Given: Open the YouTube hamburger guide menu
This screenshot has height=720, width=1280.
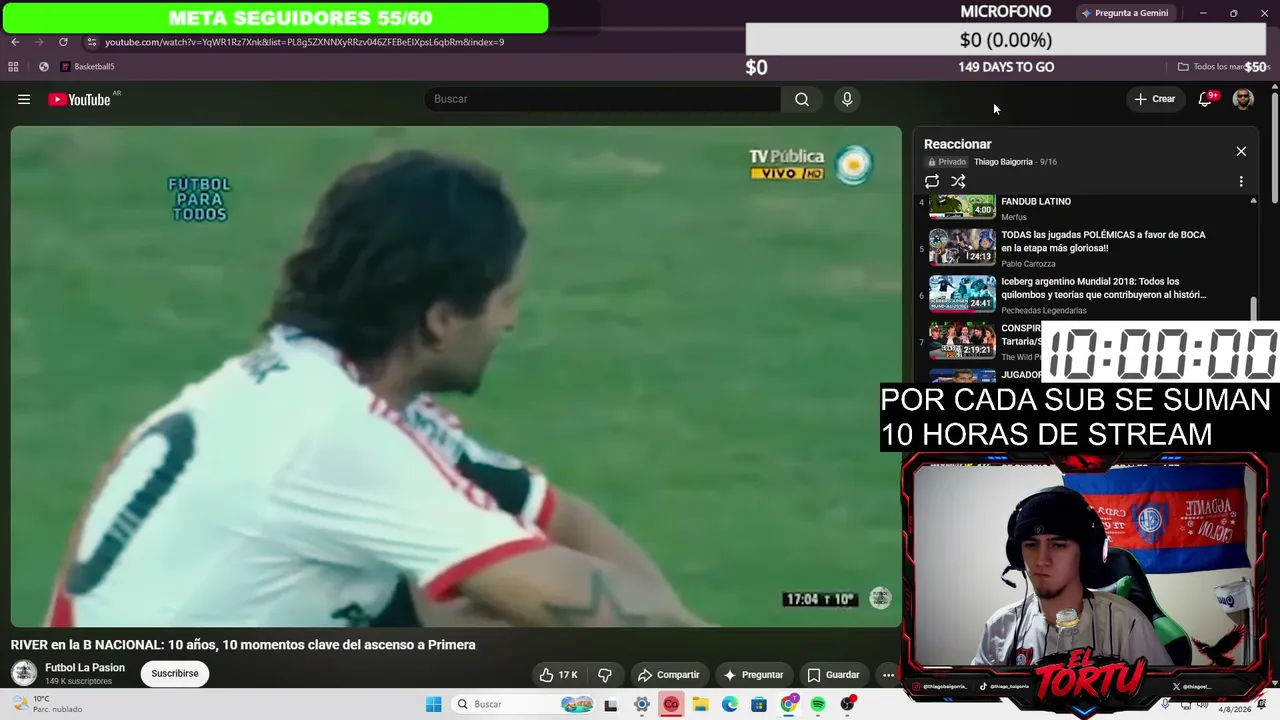Looking at the screenshot, I should pyautogui.click(x=24, y=99).
